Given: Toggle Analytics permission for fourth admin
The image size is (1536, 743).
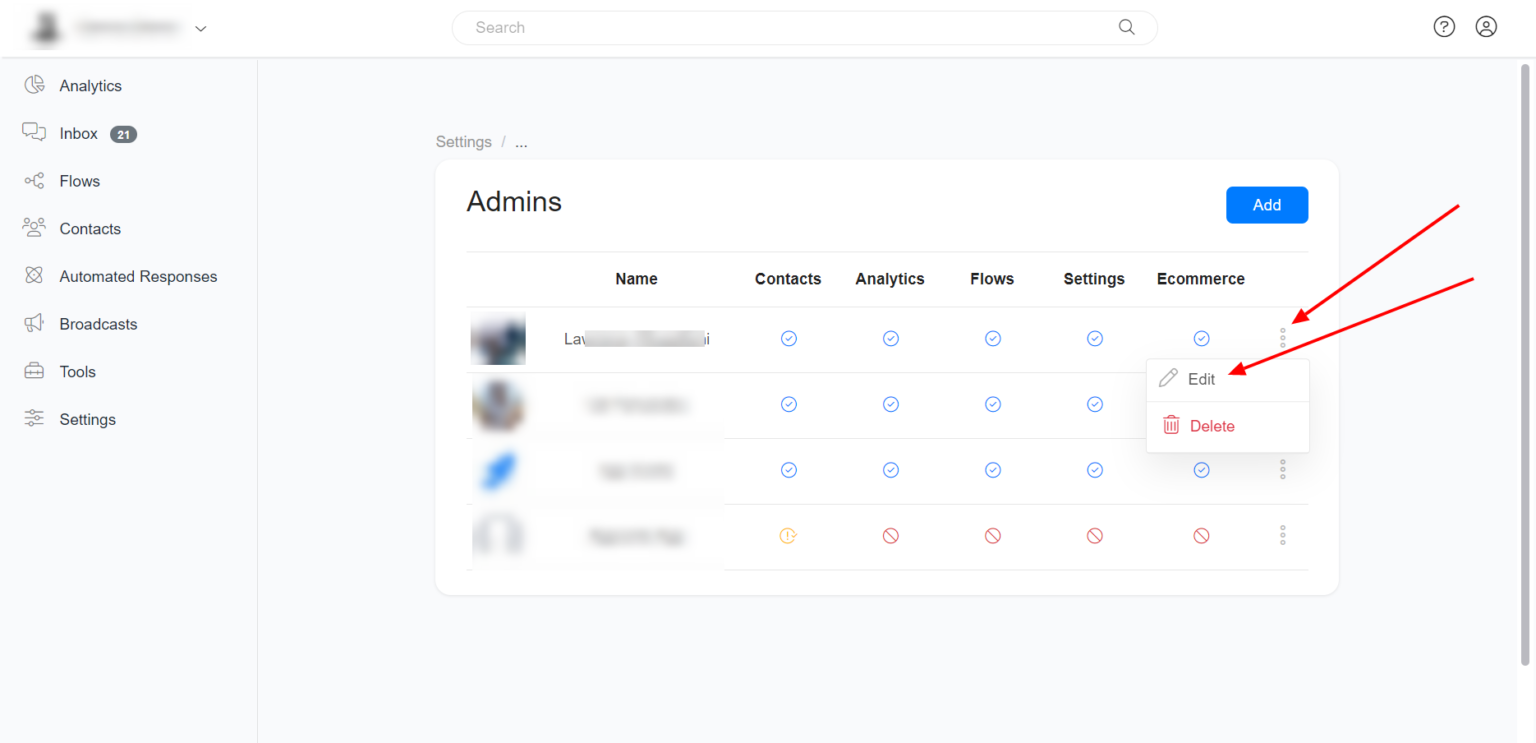Looking at the screenshot, I should [890, 536].
